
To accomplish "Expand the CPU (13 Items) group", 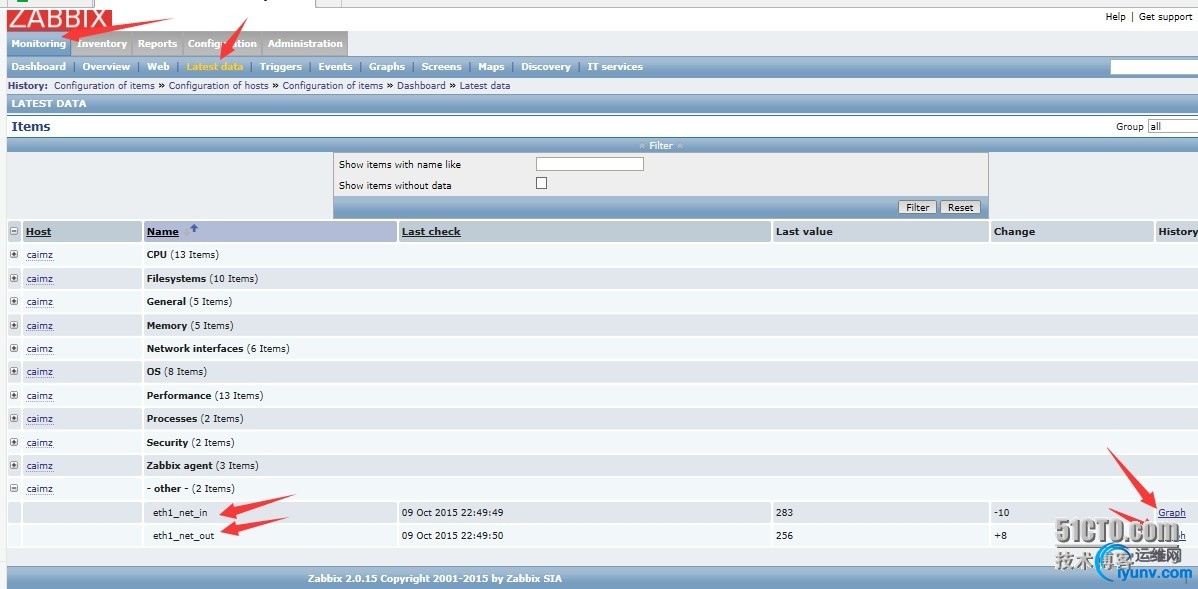I will coord(14,254).
